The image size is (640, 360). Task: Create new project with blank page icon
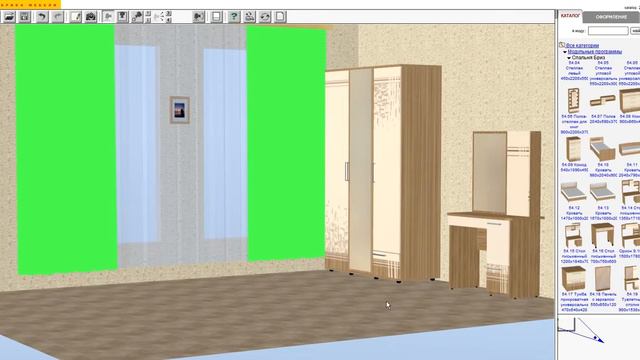[x=280, y=17]
